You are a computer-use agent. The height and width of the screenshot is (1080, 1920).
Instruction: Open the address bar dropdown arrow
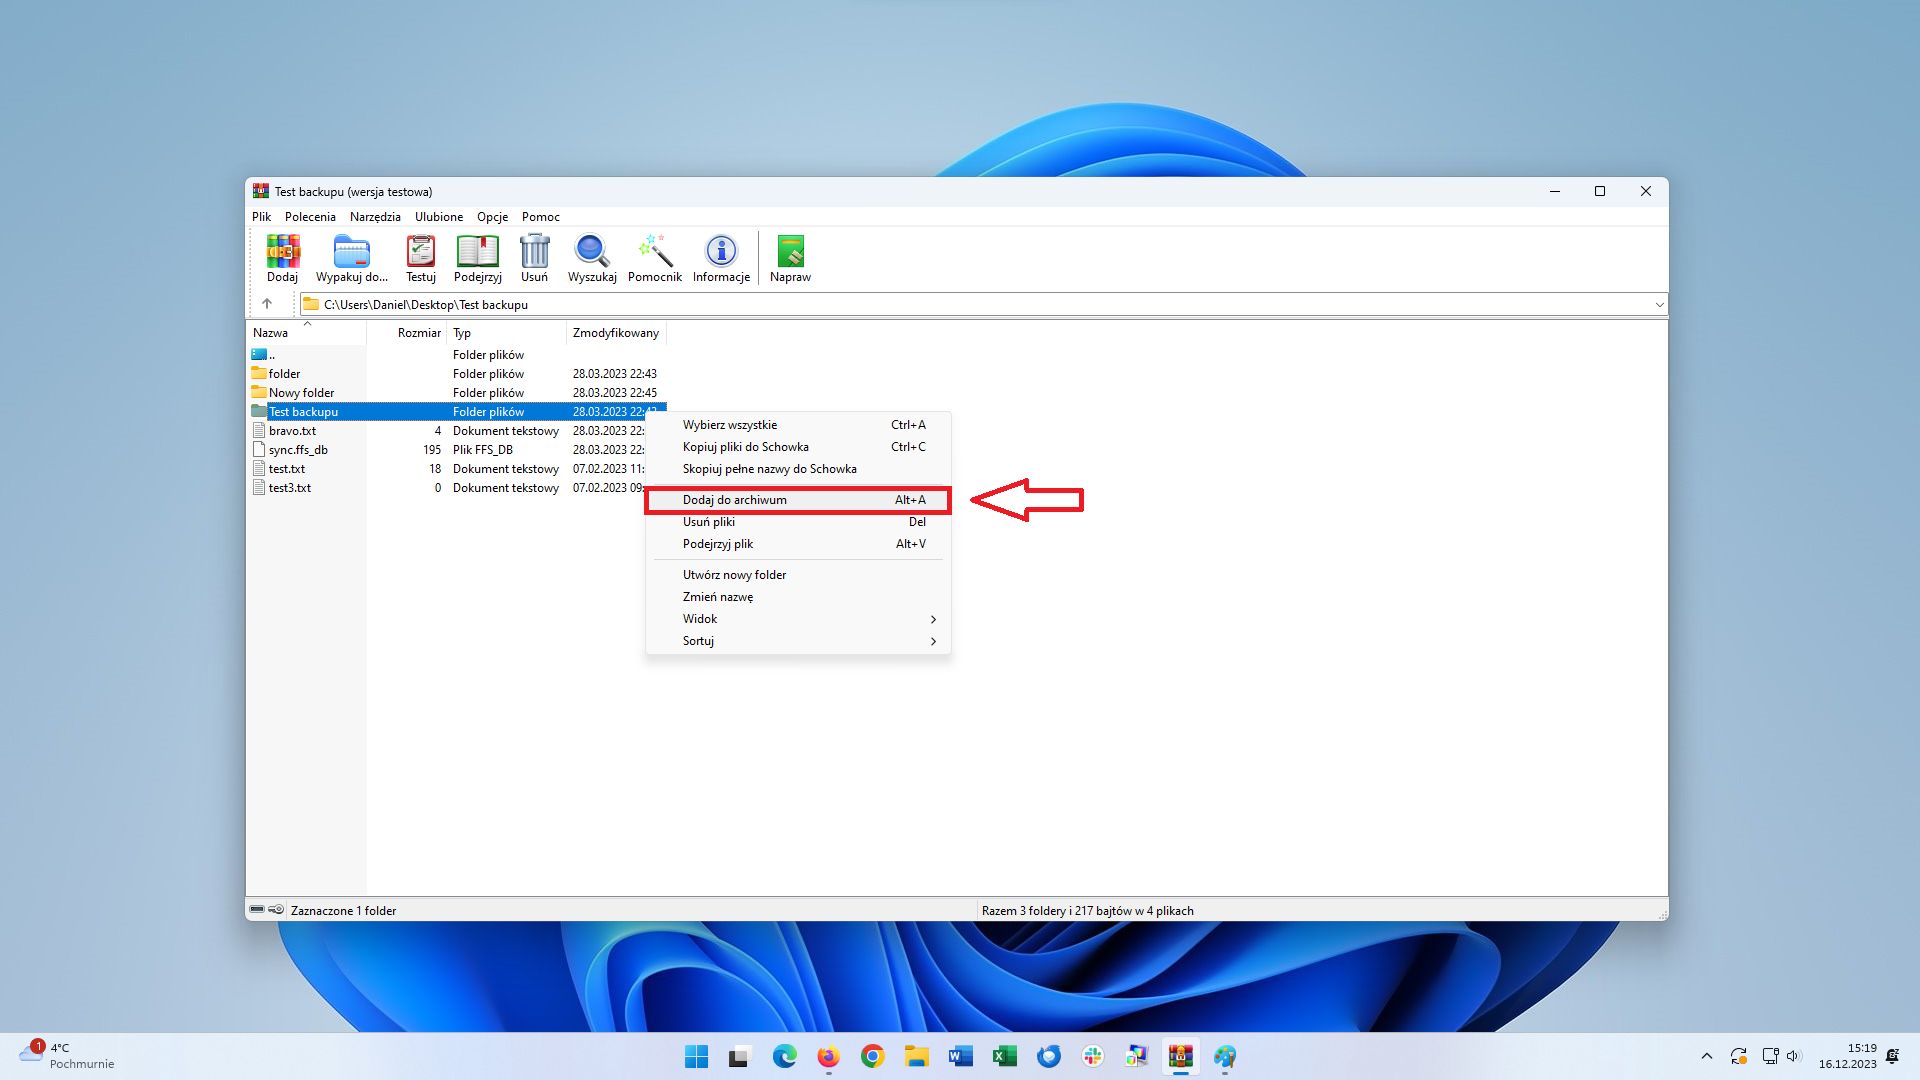tap(1658, 304)
